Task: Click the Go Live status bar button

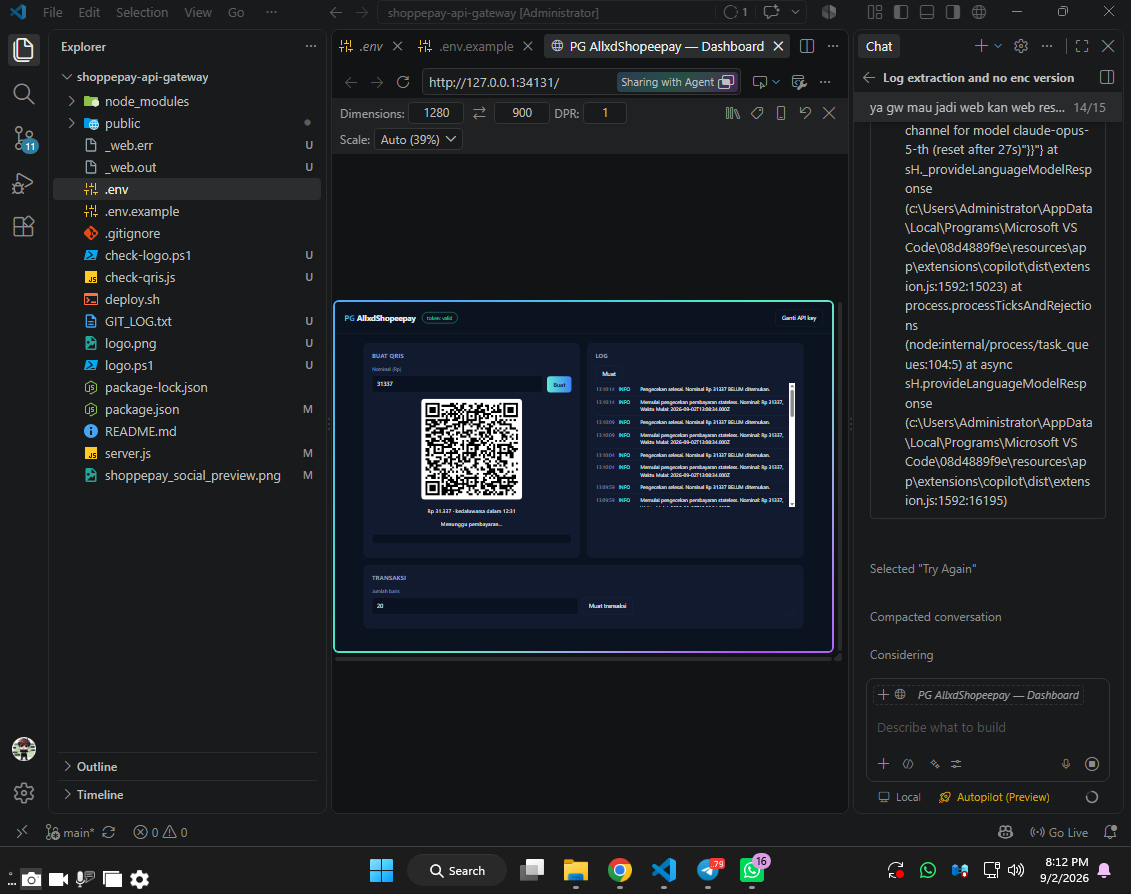Action: (1059, 833)
